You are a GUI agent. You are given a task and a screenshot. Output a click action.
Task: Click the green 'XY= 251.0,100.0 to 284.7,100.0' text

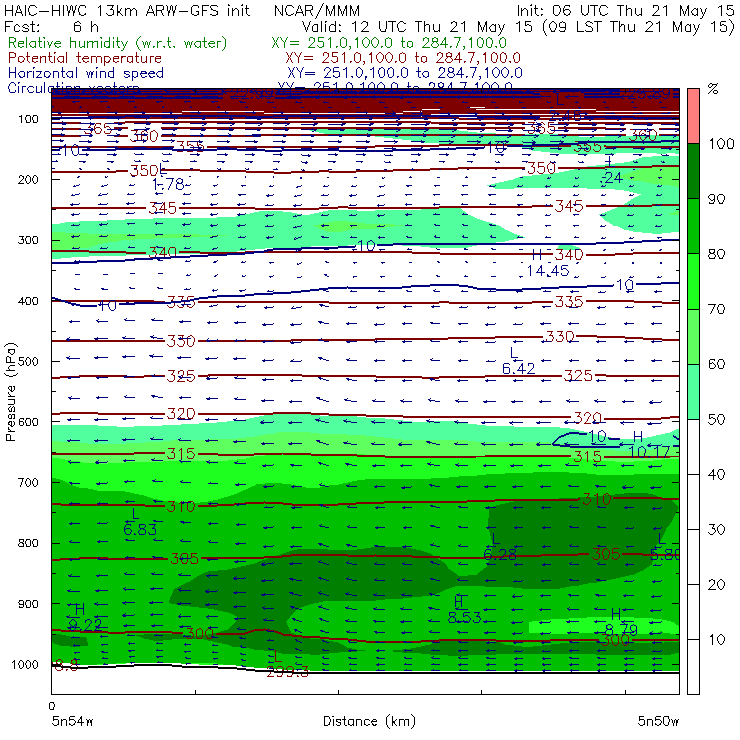pos(389,43)
